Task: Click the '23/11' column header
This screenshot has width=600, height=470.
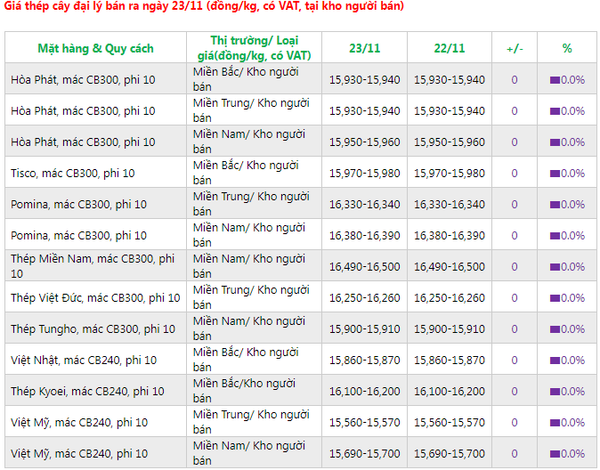Action: click(365, 49)
